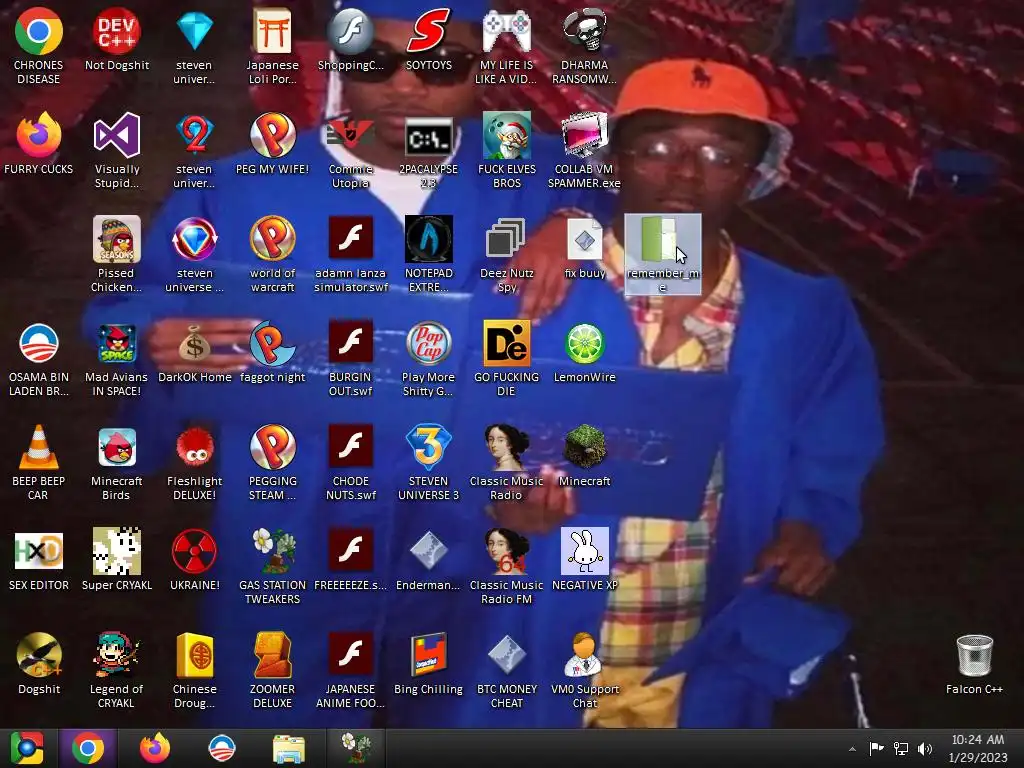Open the STEVEN UNIVERSE 3 icon
Viewport: 1024px width, 768px height.
pos(428,447)
